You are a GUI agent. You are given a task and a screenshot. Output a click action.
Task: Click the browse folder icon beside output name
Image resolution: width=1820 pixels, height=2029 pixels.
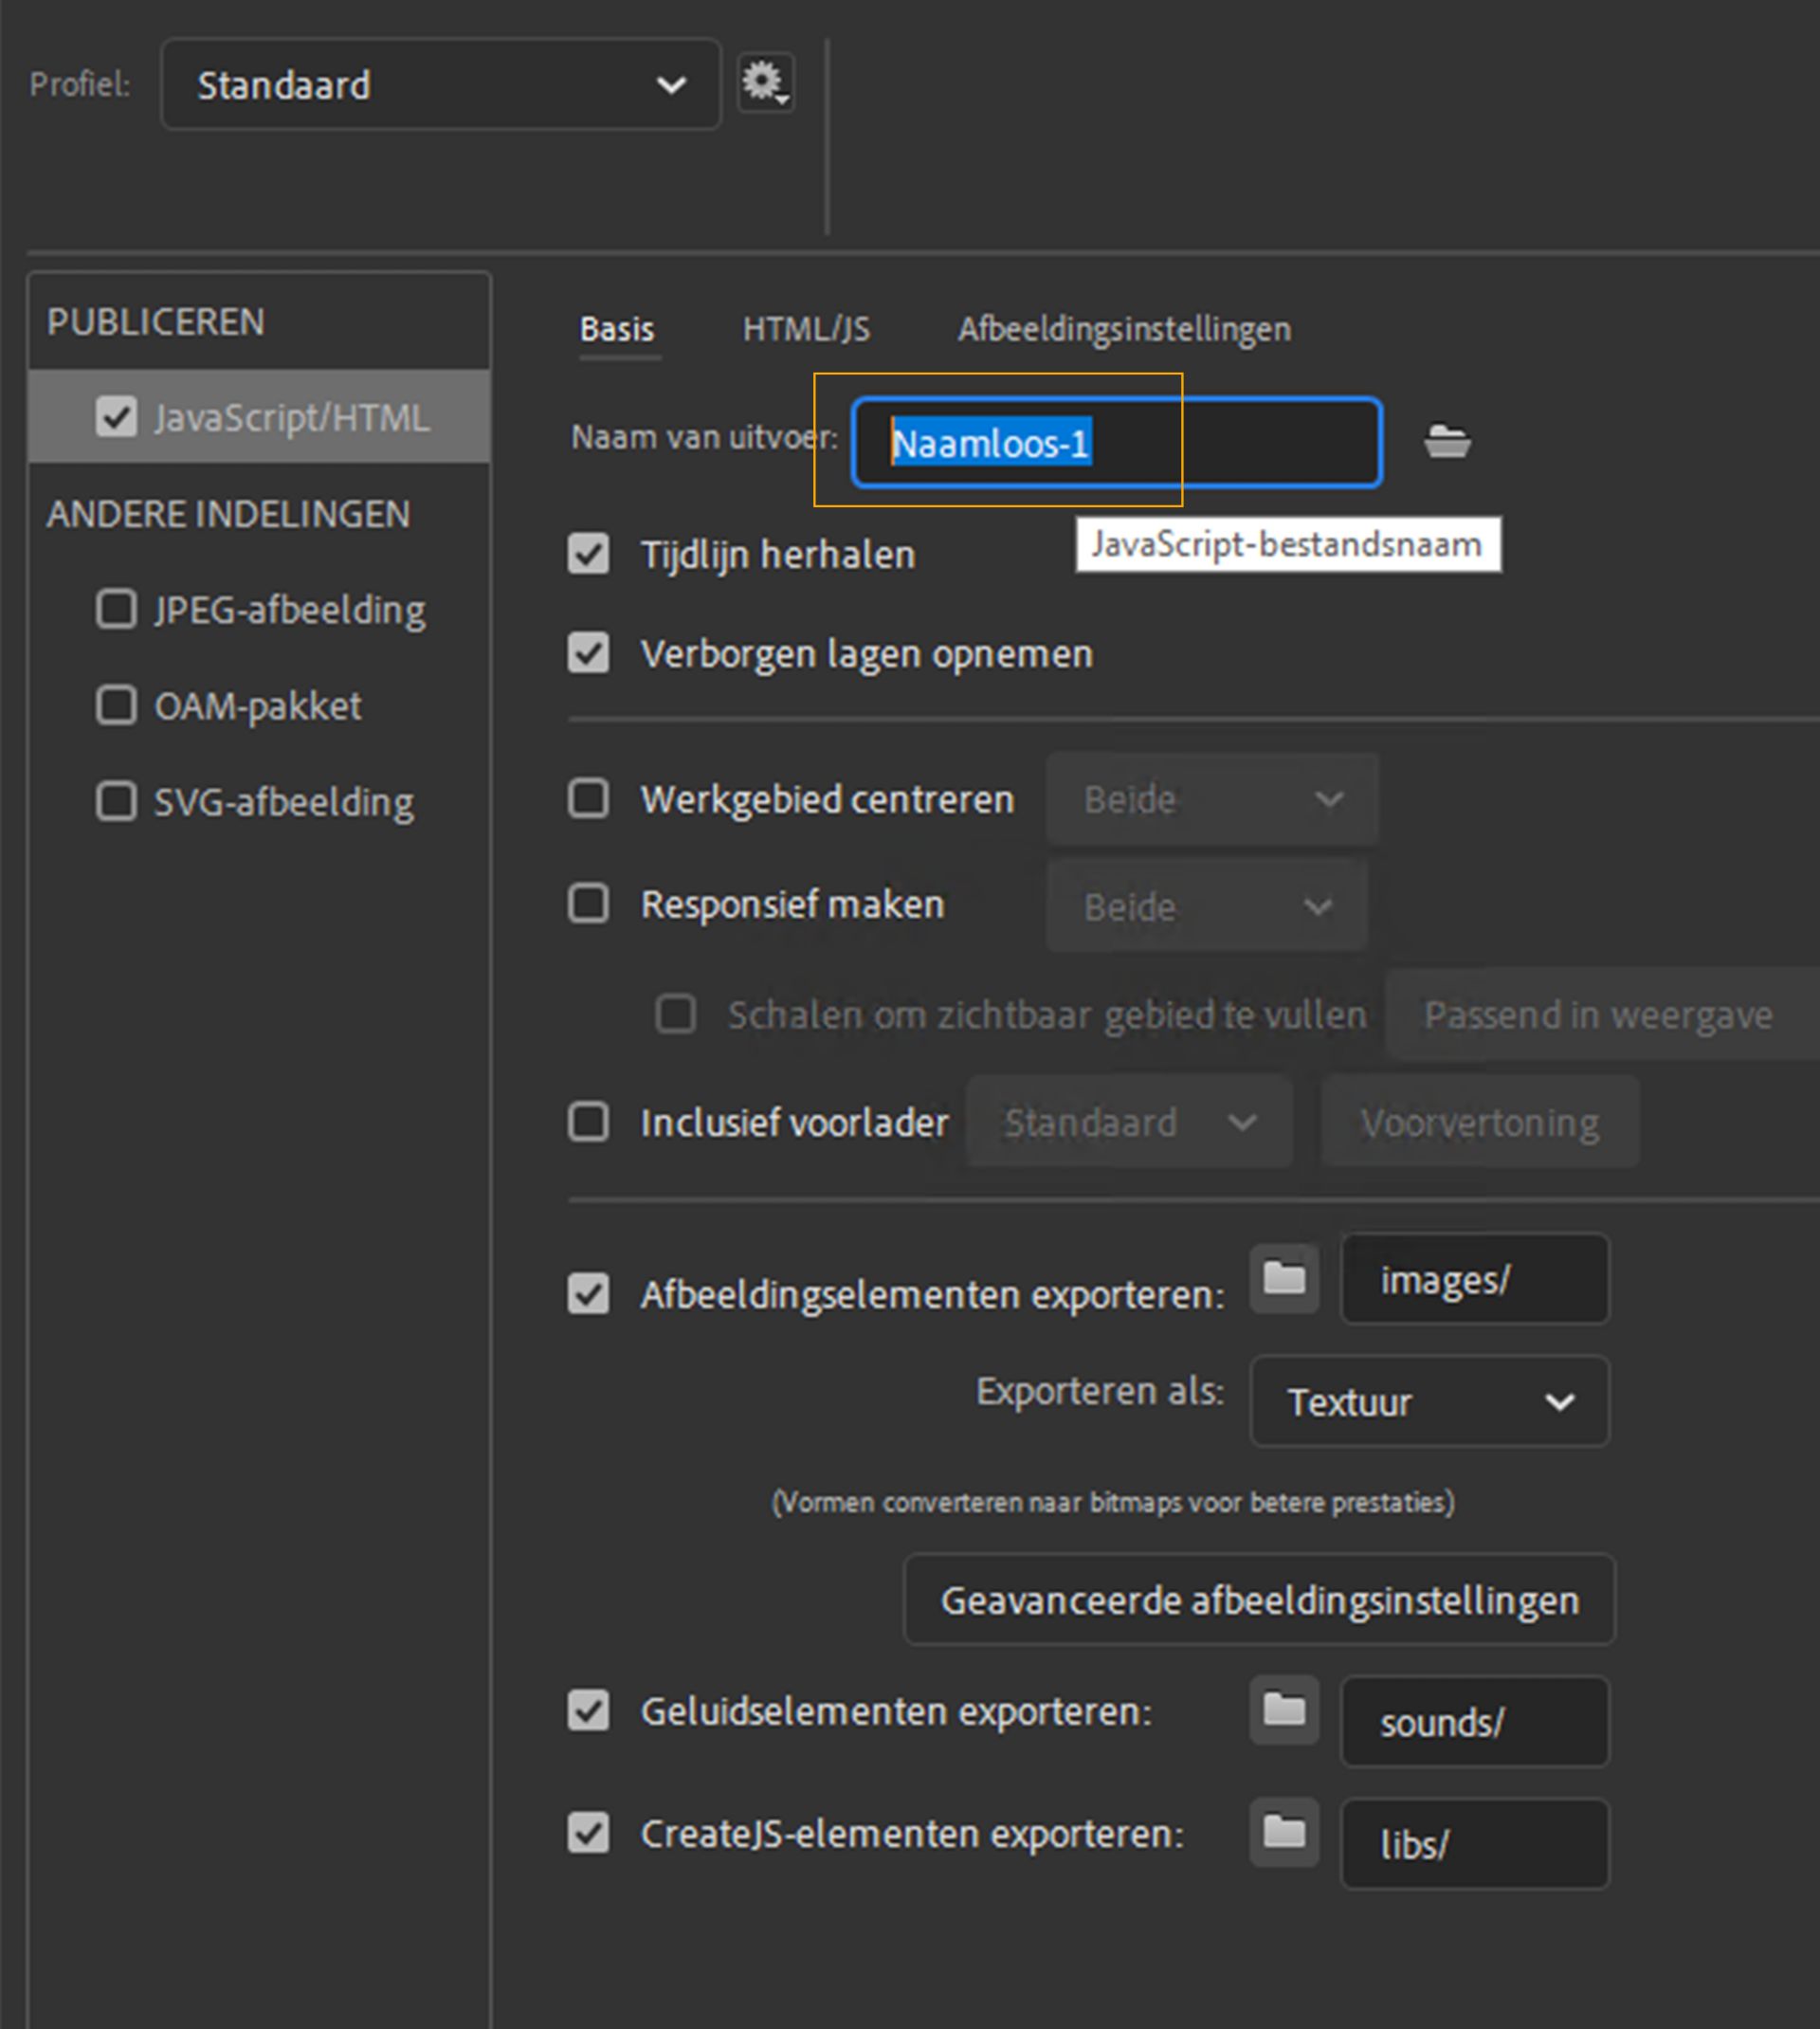click(x=1446, y=441)
